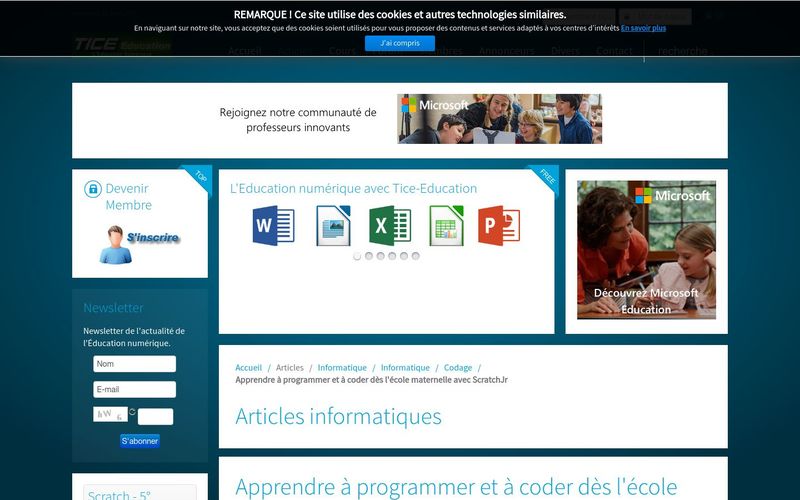Focus the captcha code input box
The width and height of the screenshot is (800, 500).
156,416
